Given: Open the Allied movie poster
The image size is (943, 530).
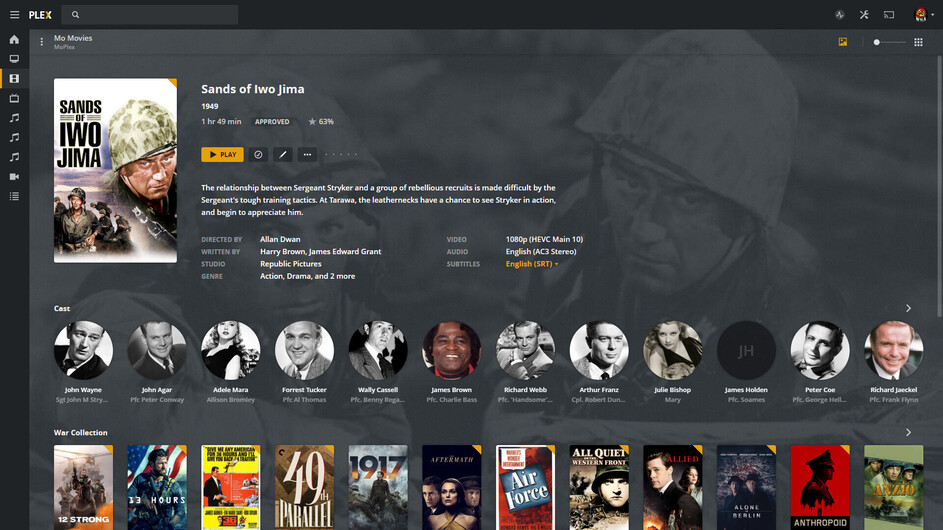Looking at the screenshot, I should click(x=672, y=487).
